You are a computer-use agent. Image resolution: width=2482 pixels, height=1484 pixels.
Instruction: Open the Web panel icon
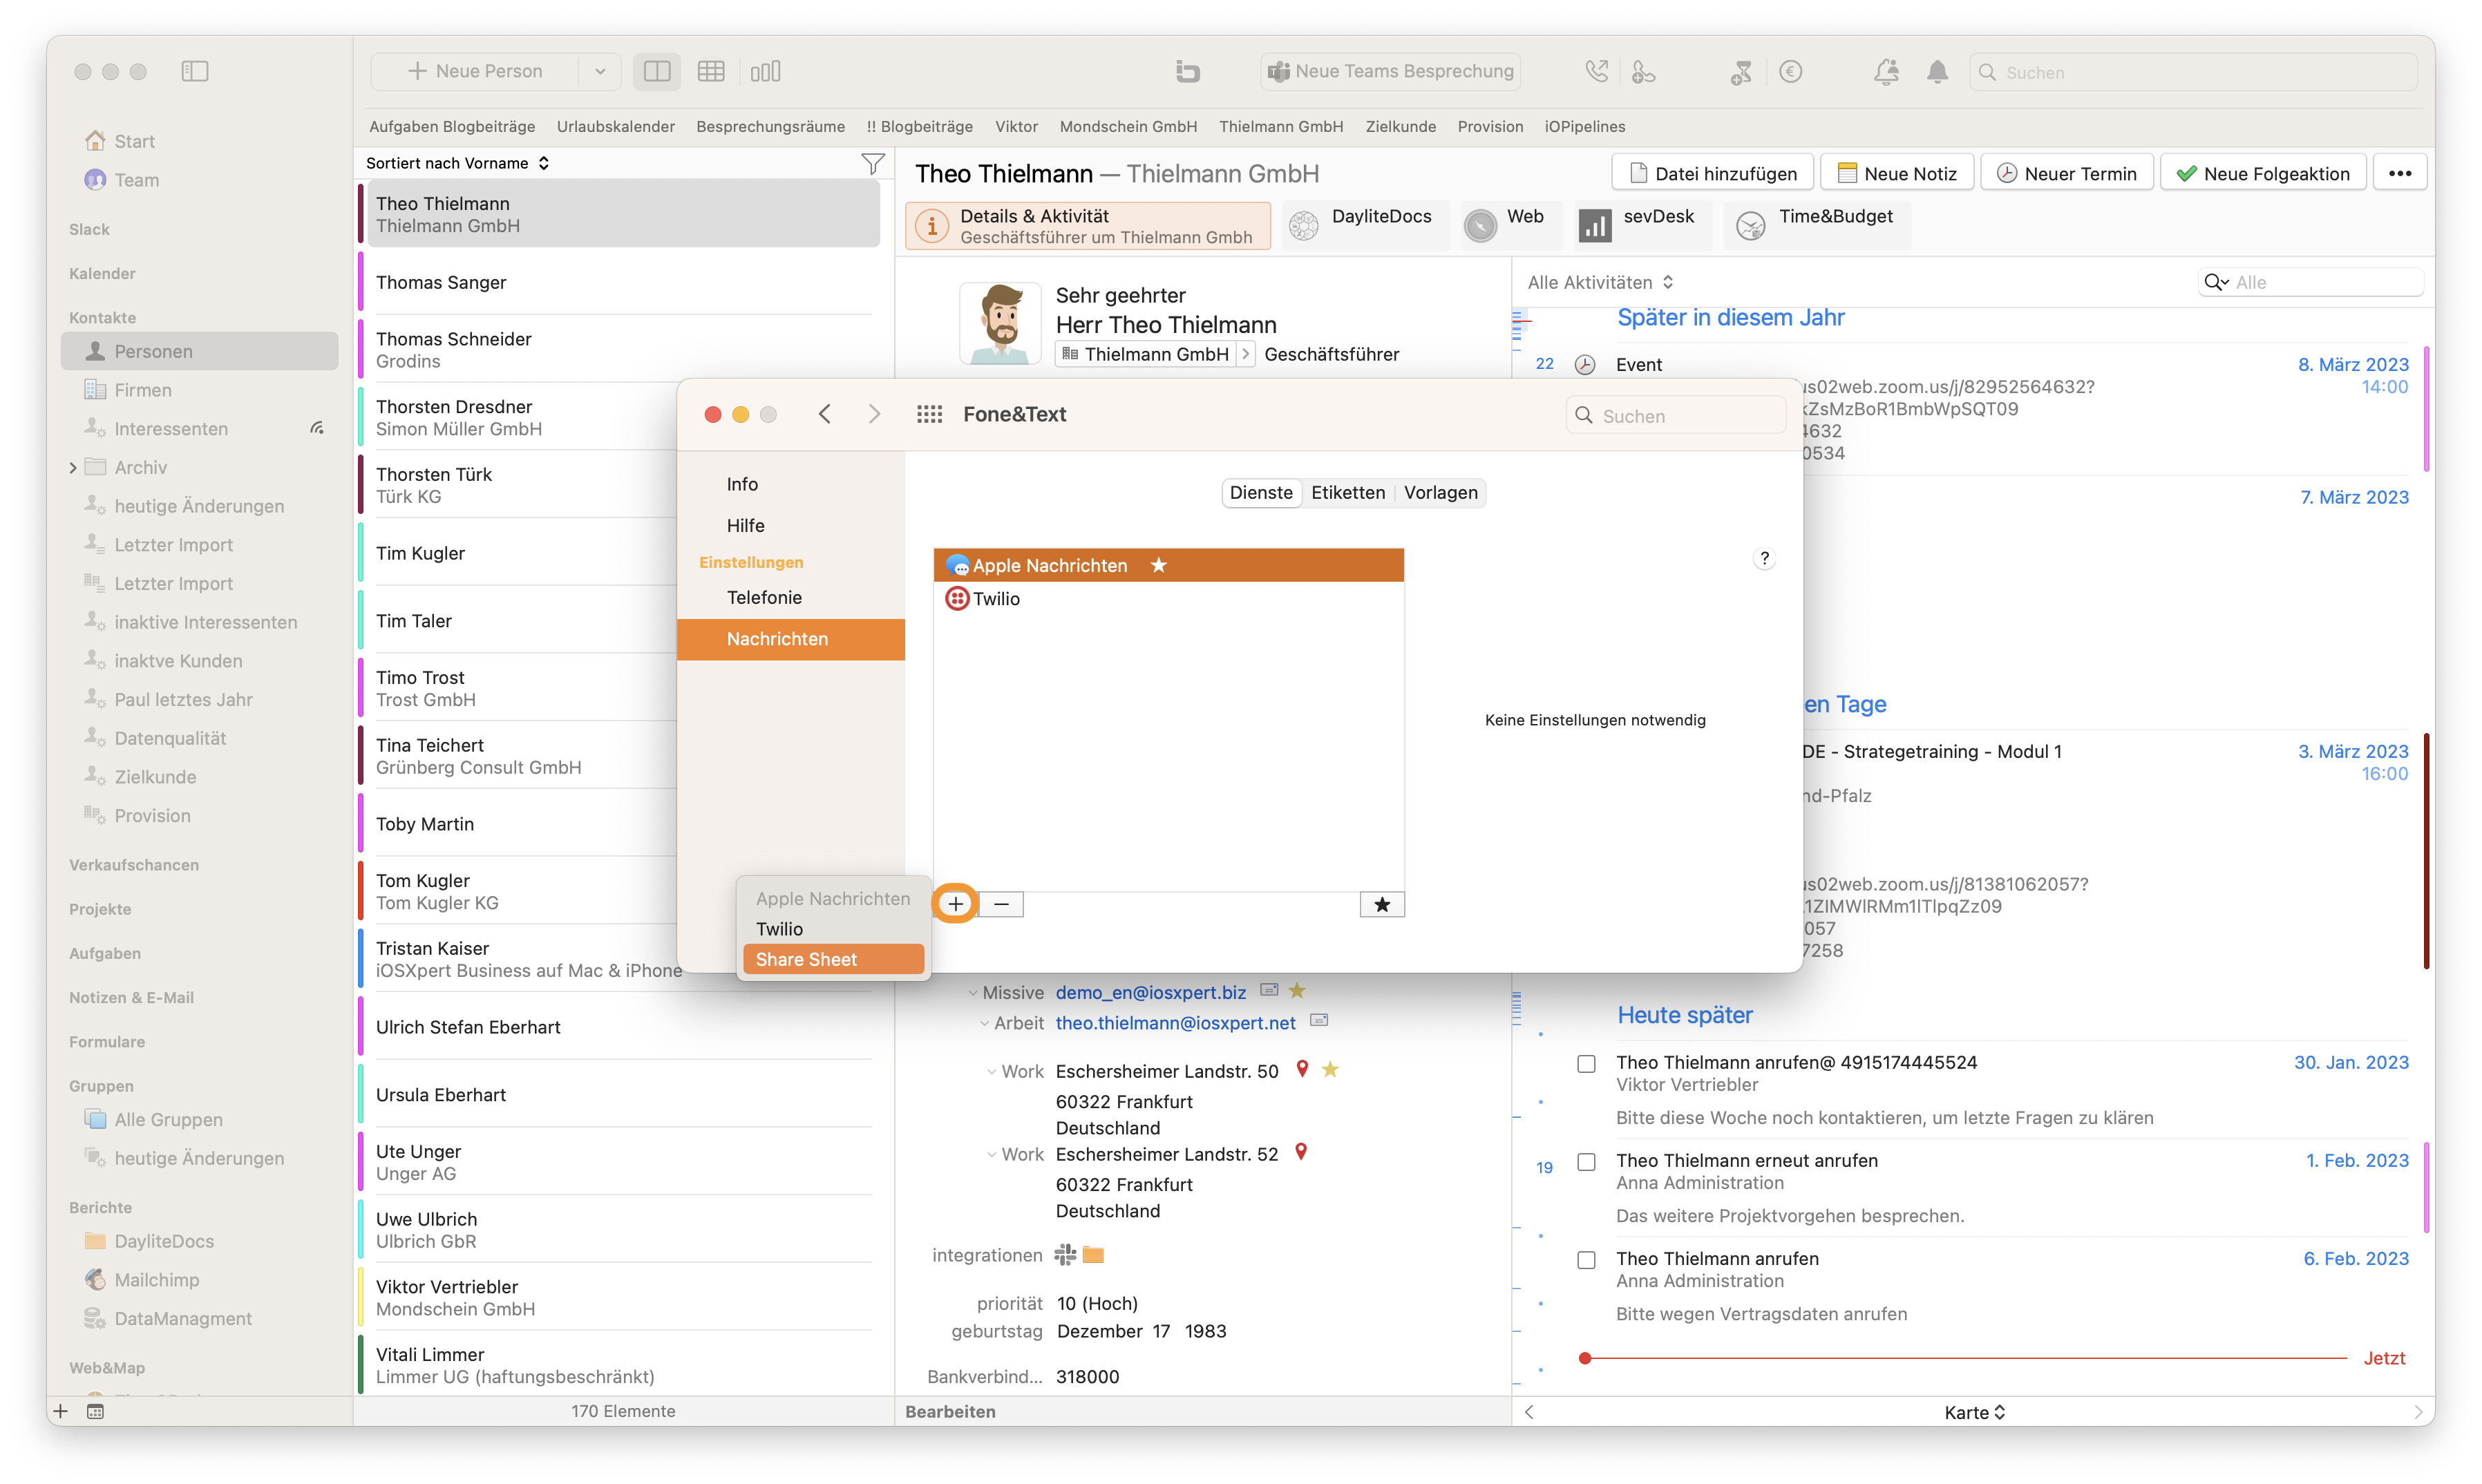[1480, 226]
